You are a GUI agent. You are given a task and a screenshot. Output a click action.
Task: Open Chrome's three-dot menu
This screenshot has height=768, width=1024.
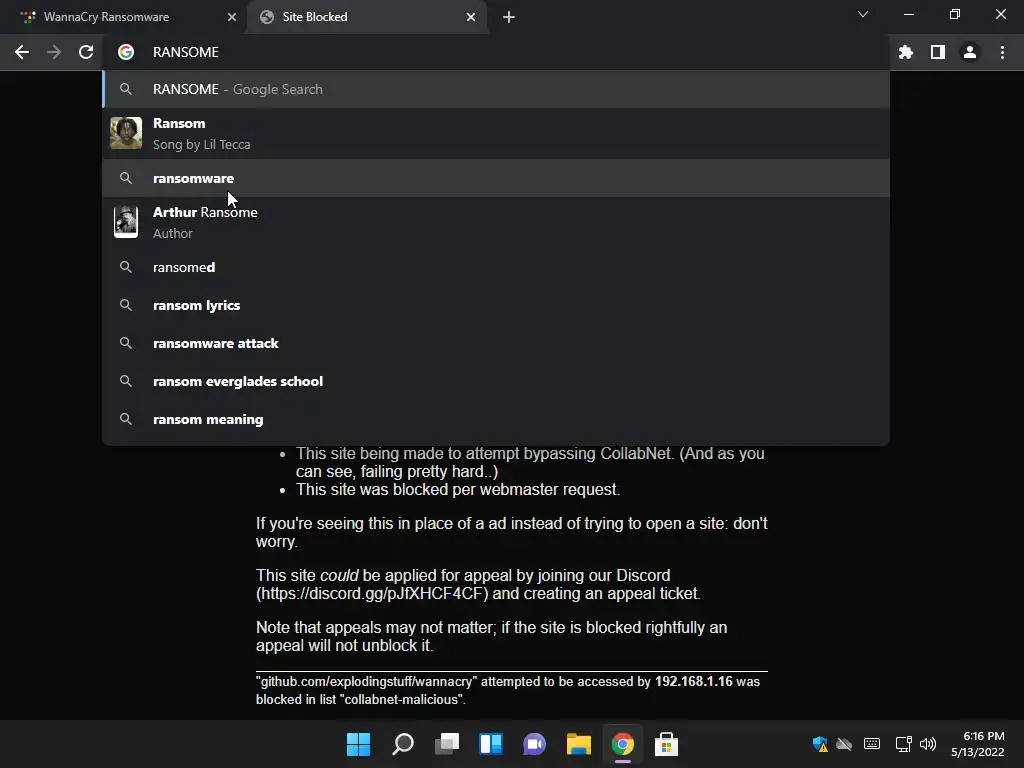[1002, 52]
